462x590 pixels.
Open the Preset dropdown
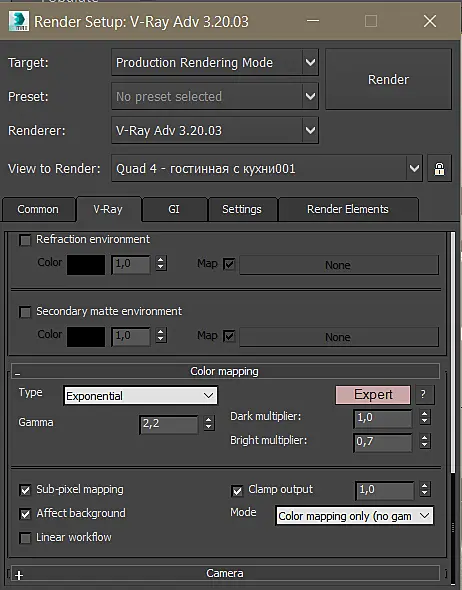(x=215, y=97)
